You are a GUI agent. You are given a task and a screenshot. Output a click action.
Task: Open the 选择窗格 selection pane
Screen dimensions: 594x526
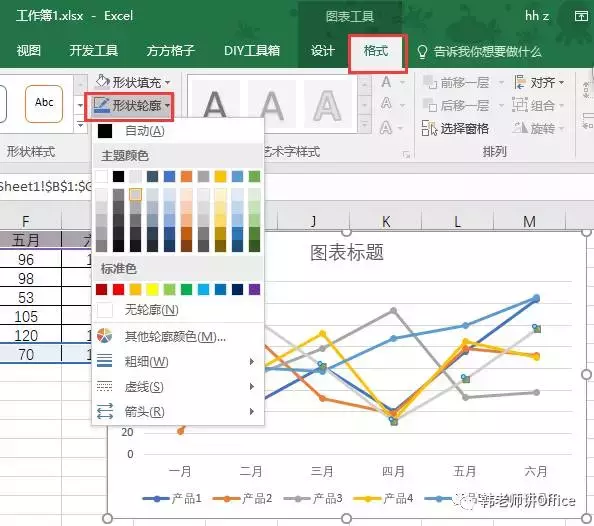click(455, 128)
